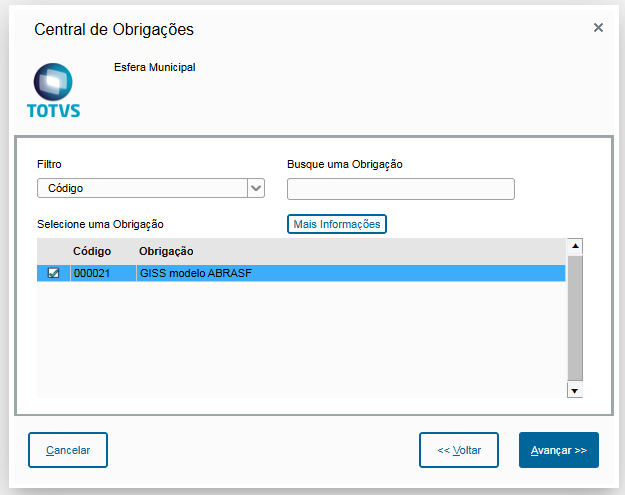Uncheck the checkbox for obligation 000021
This screenshot has width=625, height=495.
(53, 273)
